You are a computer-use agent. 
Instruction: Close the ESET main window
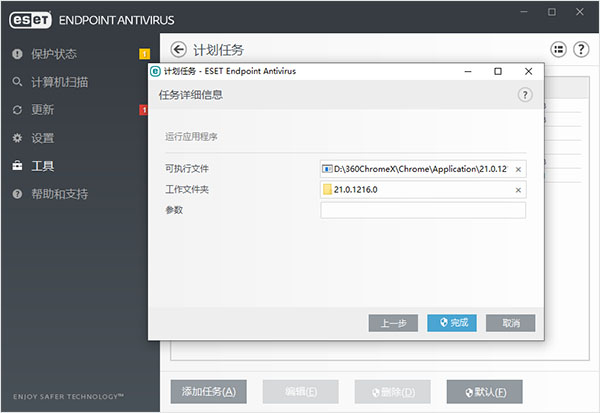580,12
